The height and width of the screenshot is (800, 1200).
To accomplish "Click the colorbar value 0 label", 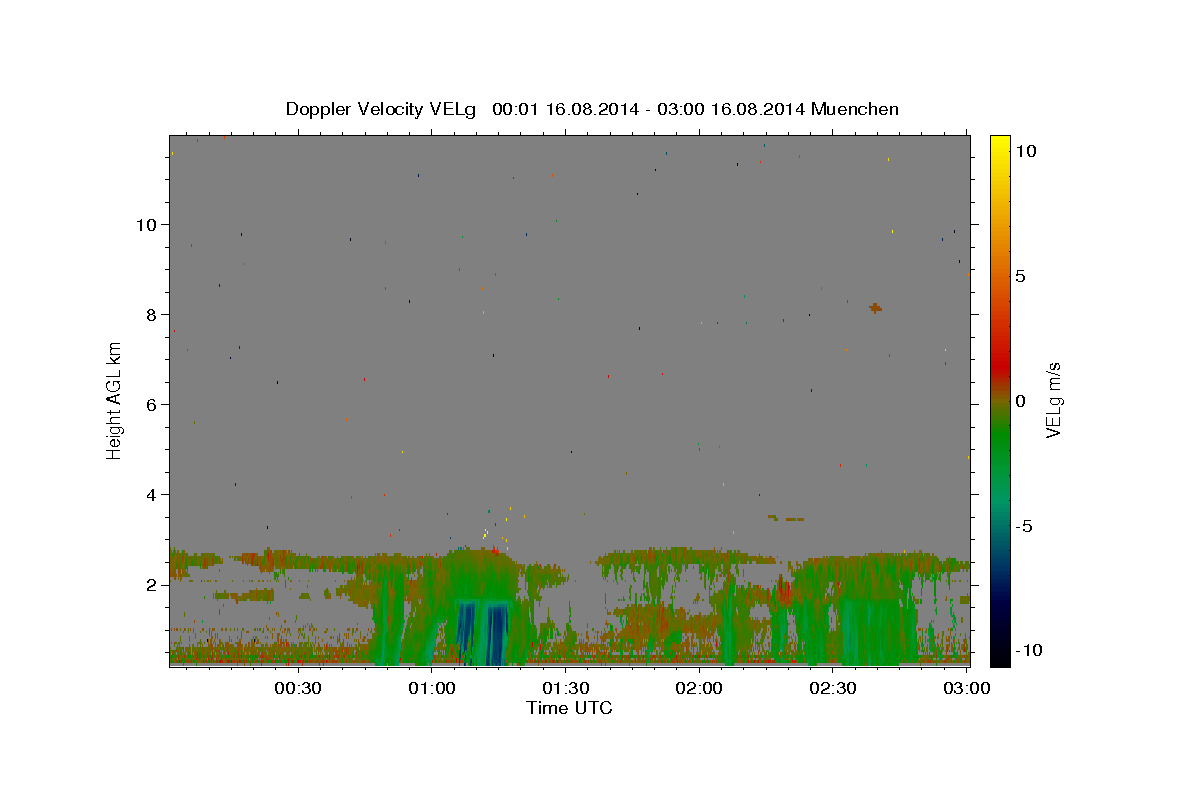I will click(1020, 401).
